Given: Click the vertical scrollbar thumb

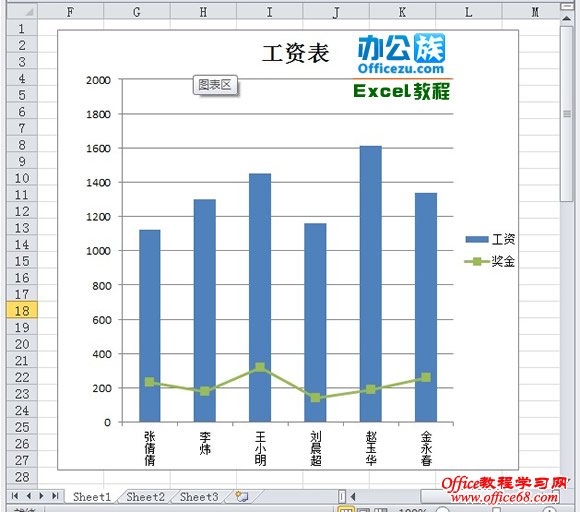Looking at the screenshot, I should coord(566,114).
